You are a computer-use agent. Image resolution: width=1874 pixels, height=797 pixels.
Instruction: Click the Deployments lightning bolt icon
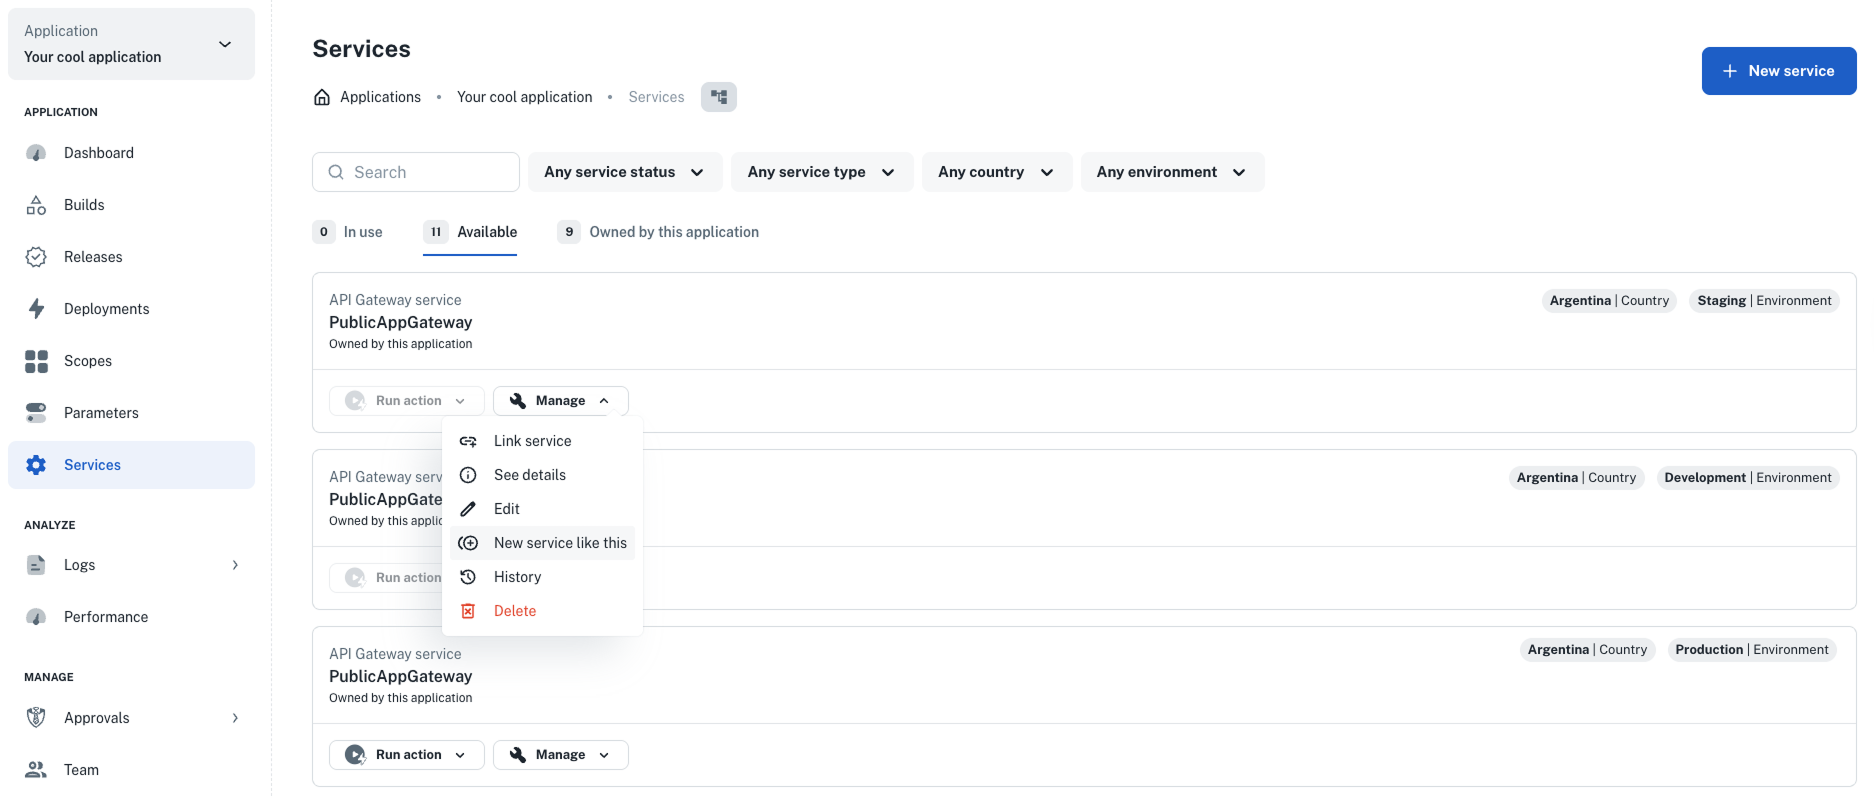tap(36, 309)
